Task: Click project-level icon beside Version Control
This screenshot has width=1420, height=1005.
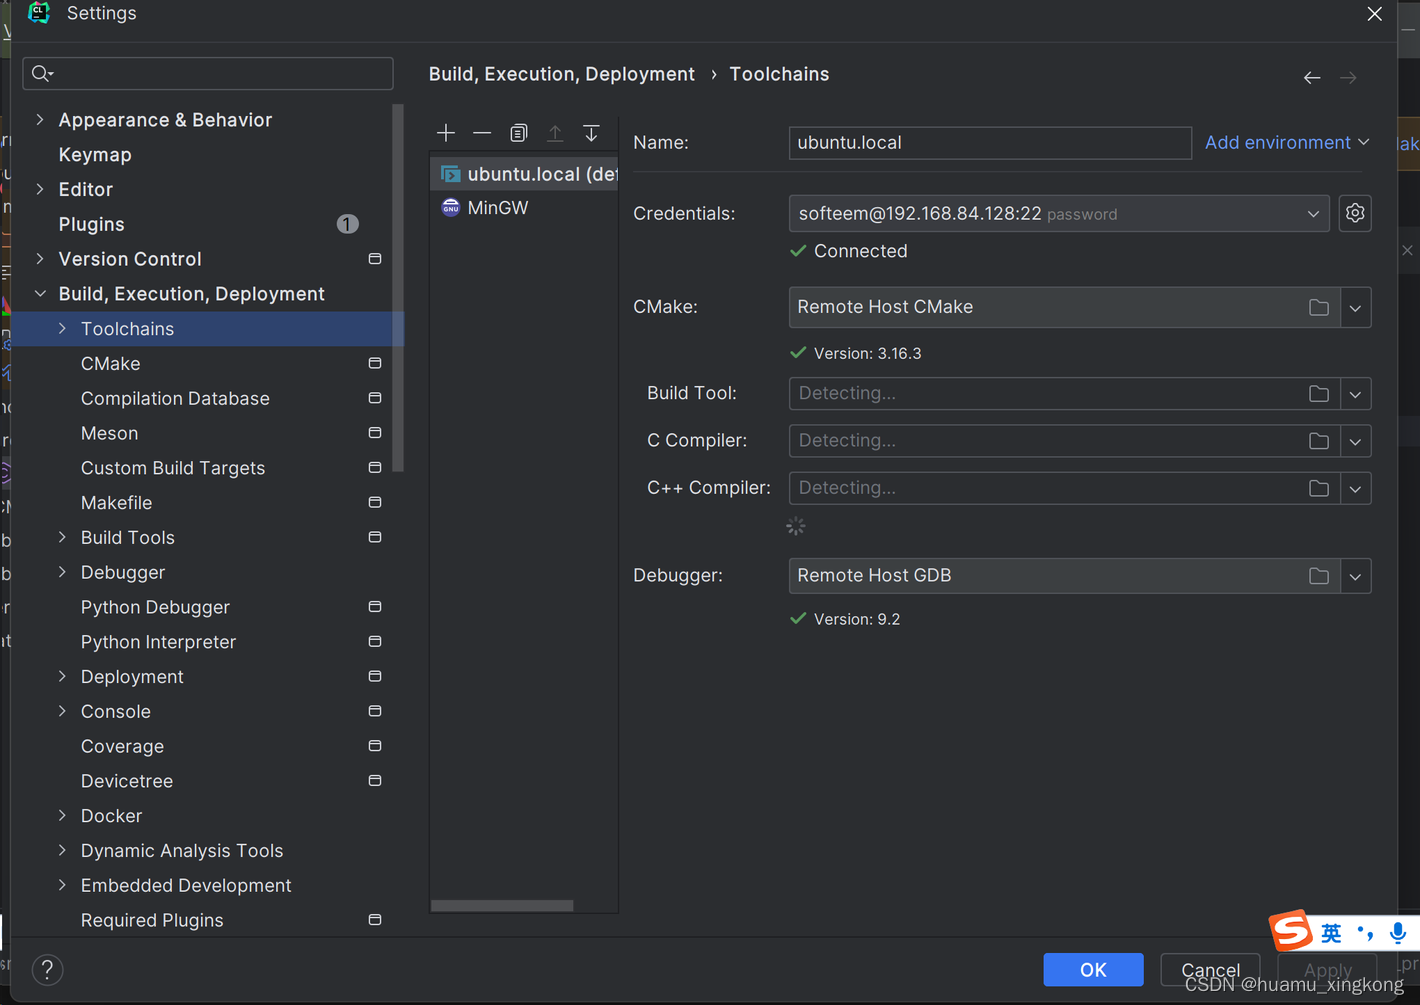Action: coord(375,259)
